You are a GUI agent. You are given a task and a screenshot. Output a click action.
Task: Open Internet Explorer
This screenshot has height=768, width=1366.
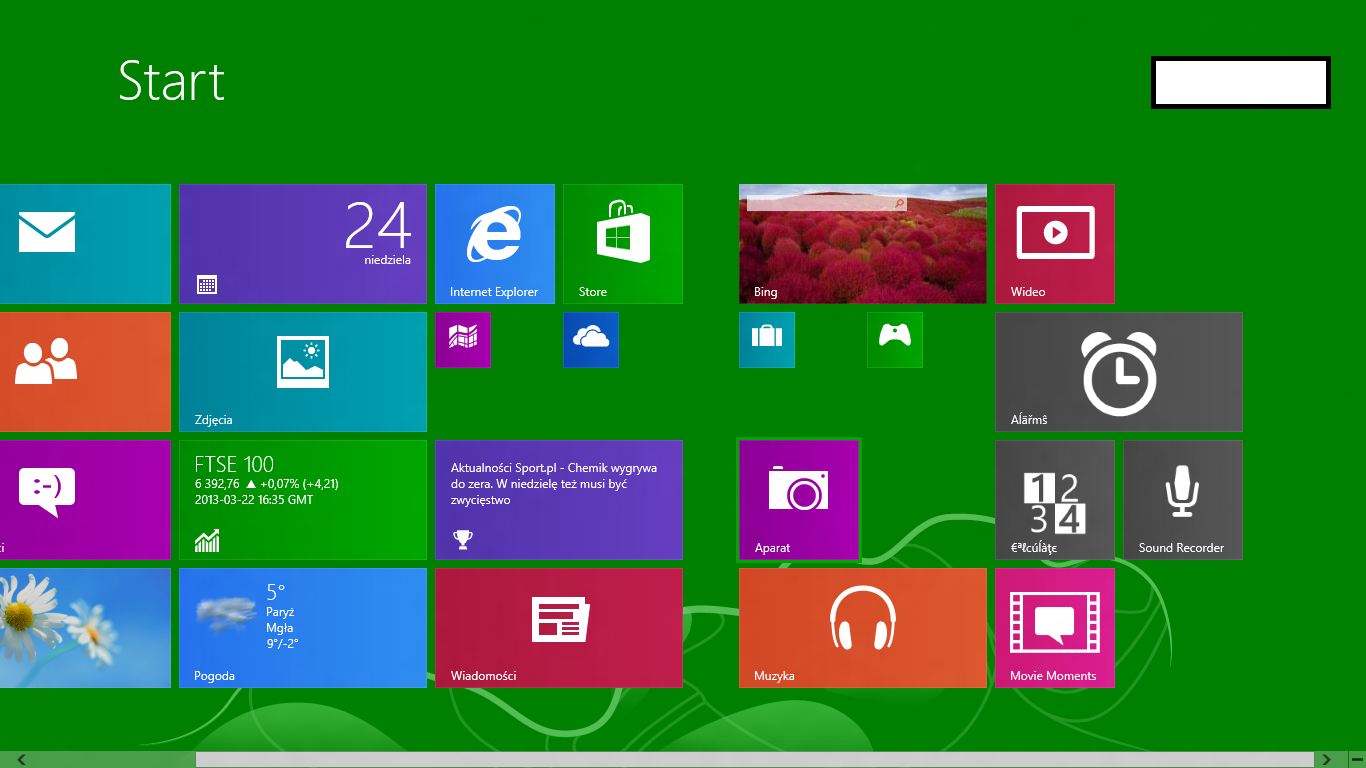coord(495,243)
